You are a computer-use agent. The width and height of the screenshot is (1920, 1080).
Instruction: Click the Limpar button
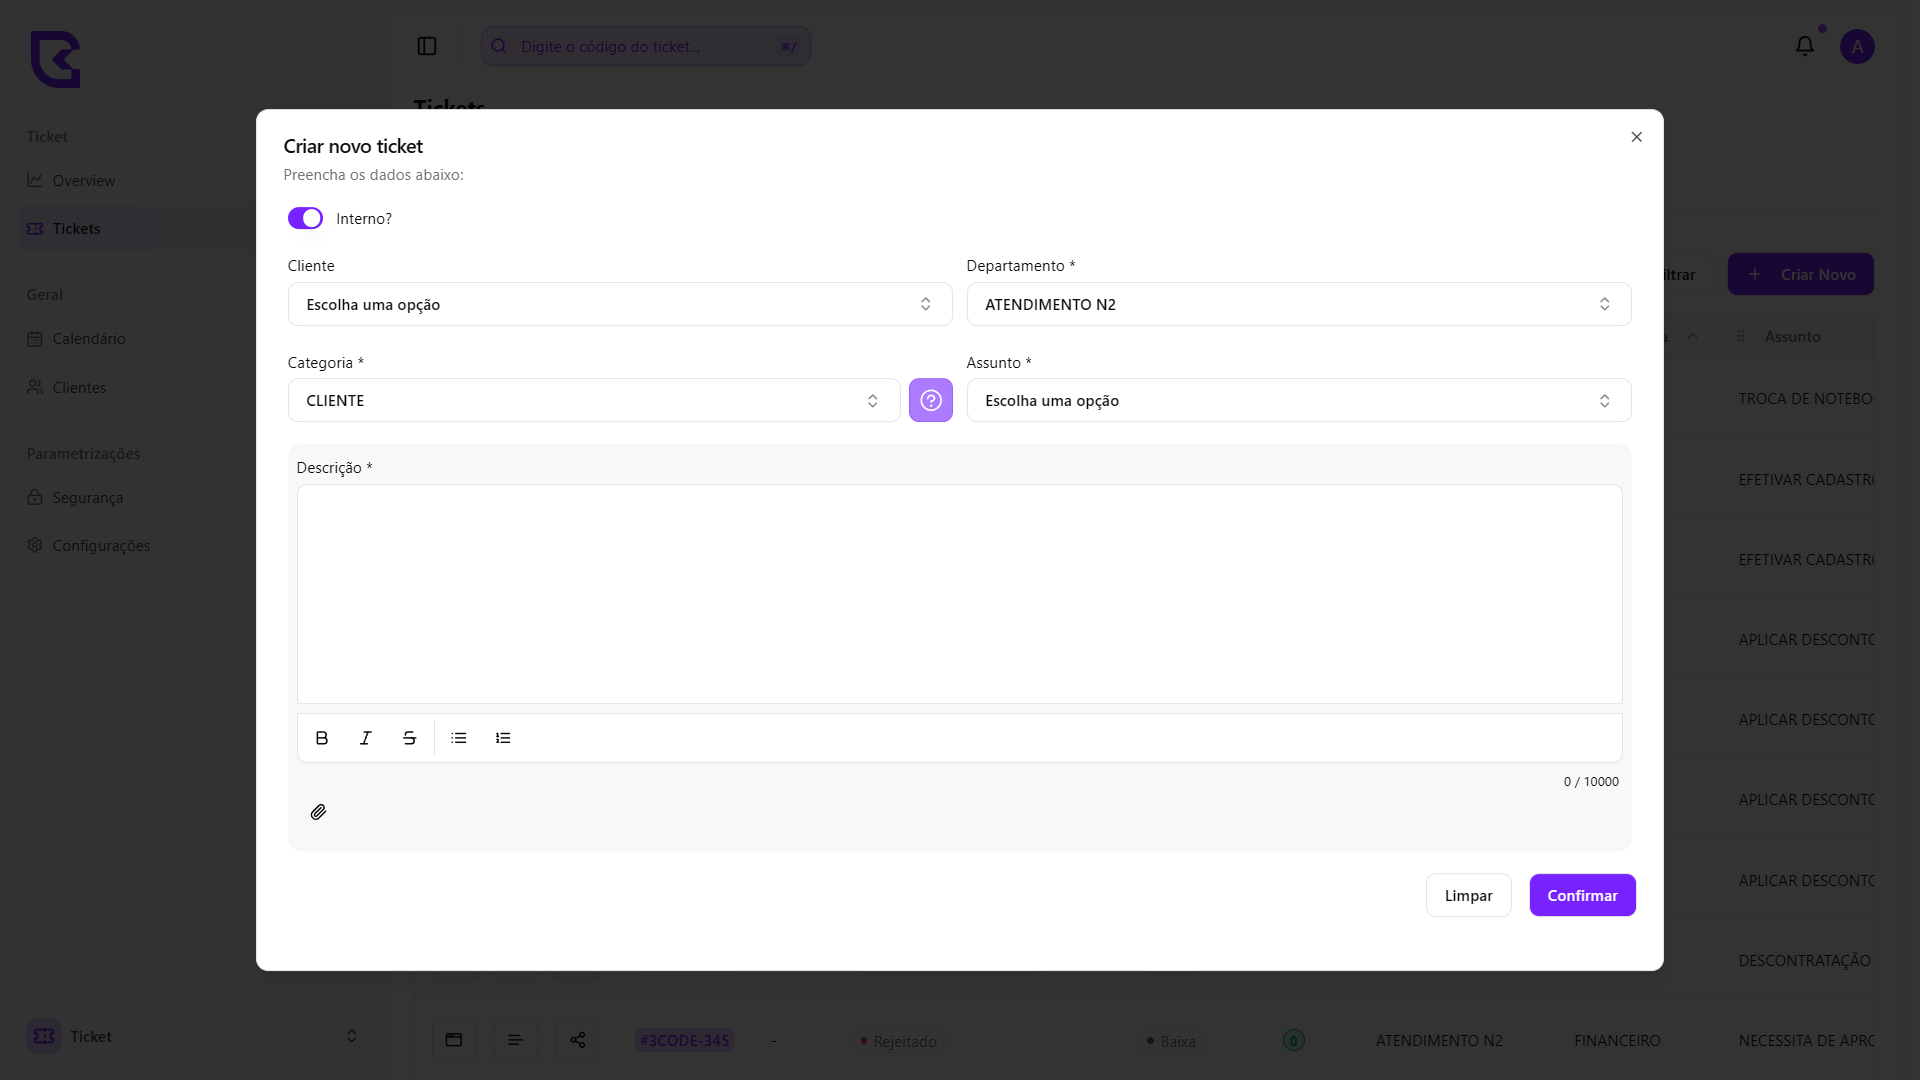1467,895
